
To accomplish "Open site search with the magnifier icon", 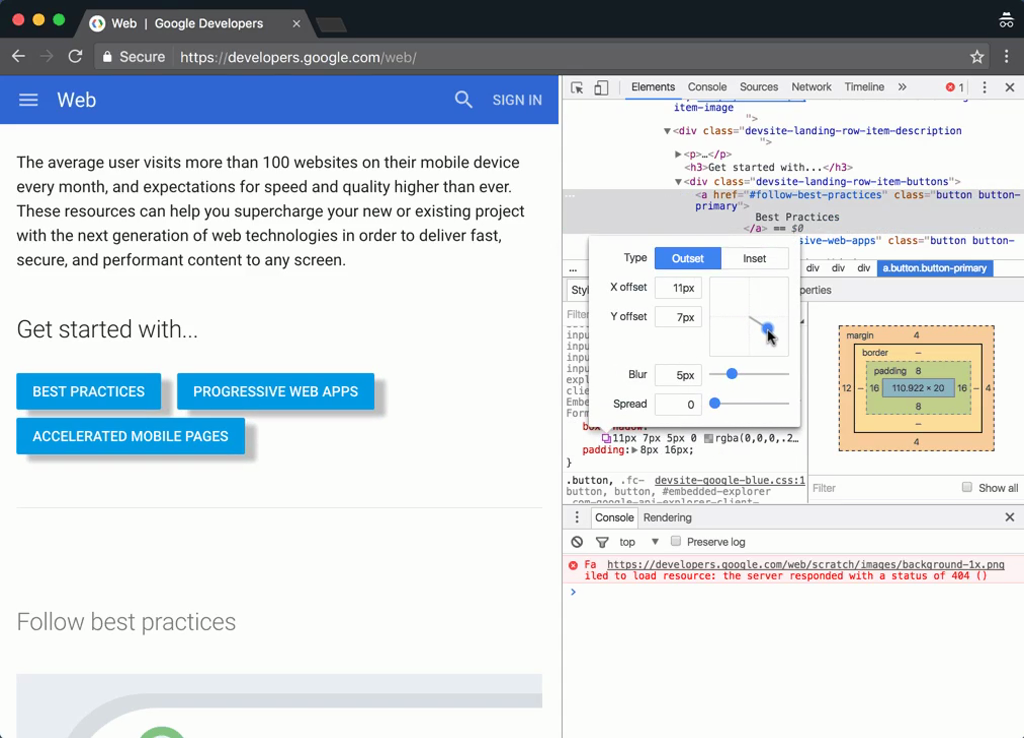I will [x=463, y=100].
